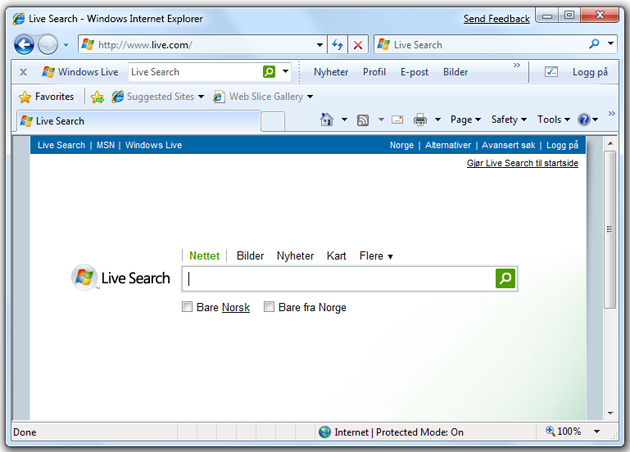Image resolution: width=630 pixels, height=452 pixels.
Task: Open the Suggested Sites dropdown
Action: pos(158,96)
